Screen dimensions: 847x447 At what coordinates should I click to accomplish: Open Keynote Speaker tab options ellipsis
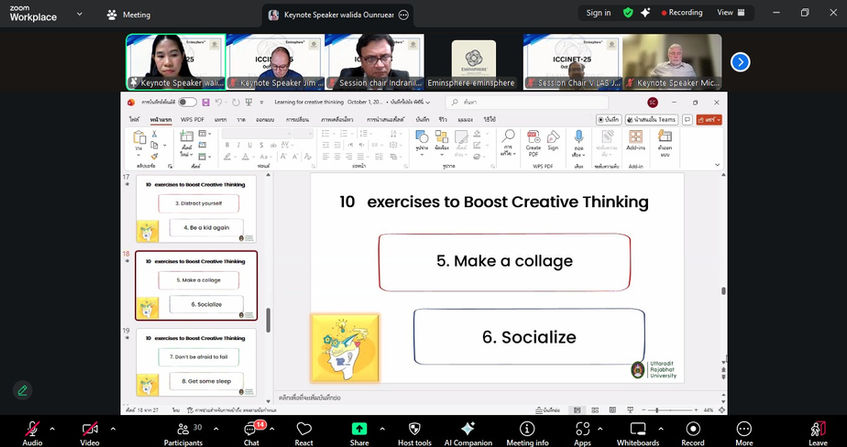(x=403, y=15)
